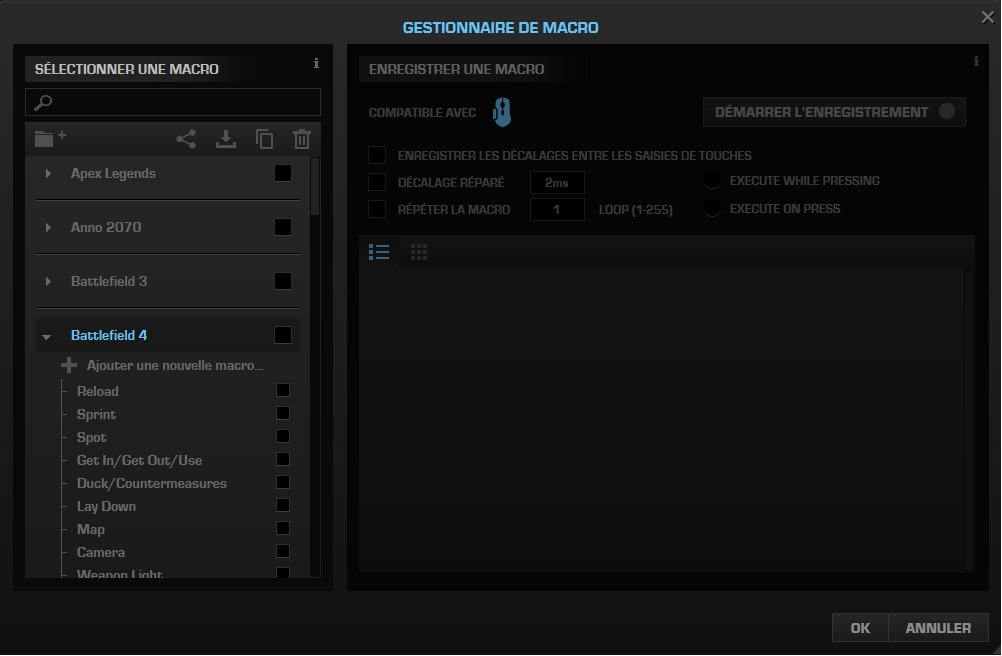Check the Répéter la macro checkbox
The height and width of the screenshot is (656, 1002).
[377, 209]
